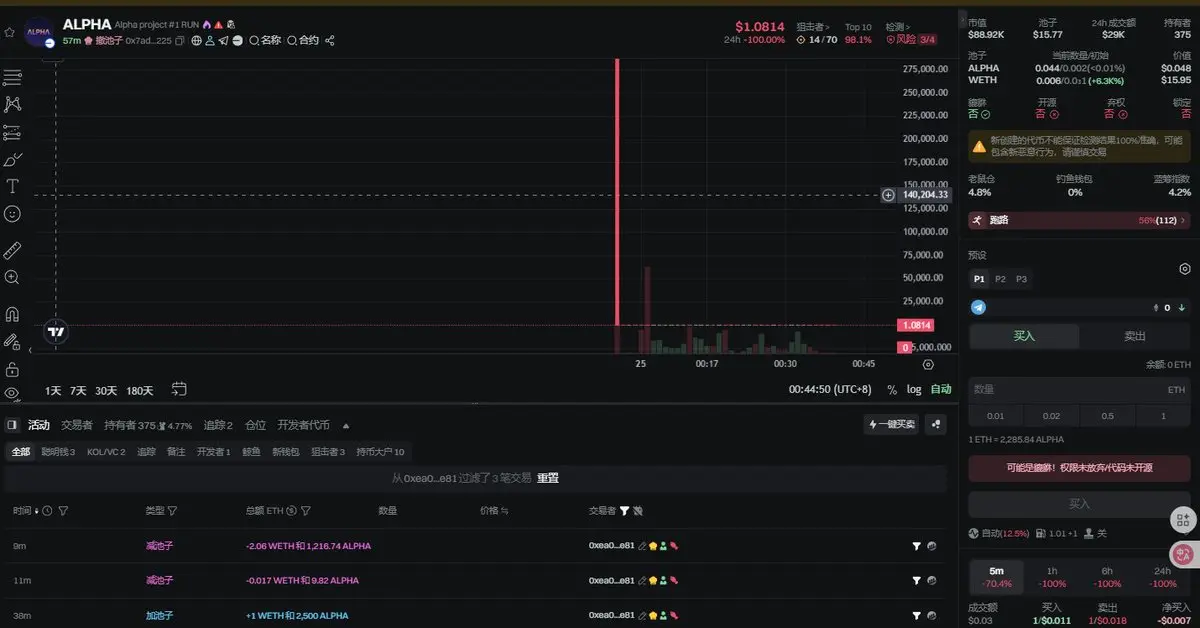The image size is (1200, 628).
Task: Filter trades by 聪明钱 3
Action: [59, 452]
